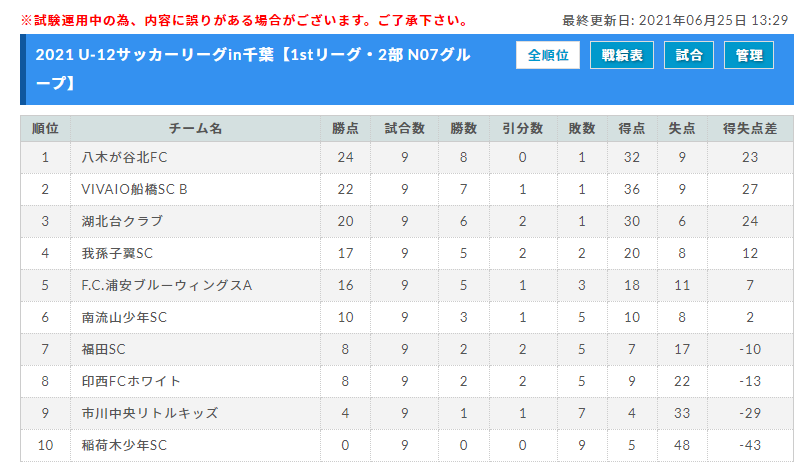Screen dimensions: 812x474
Task: Select team 印西FCホワイト
Action: click(x=131, y=381)
